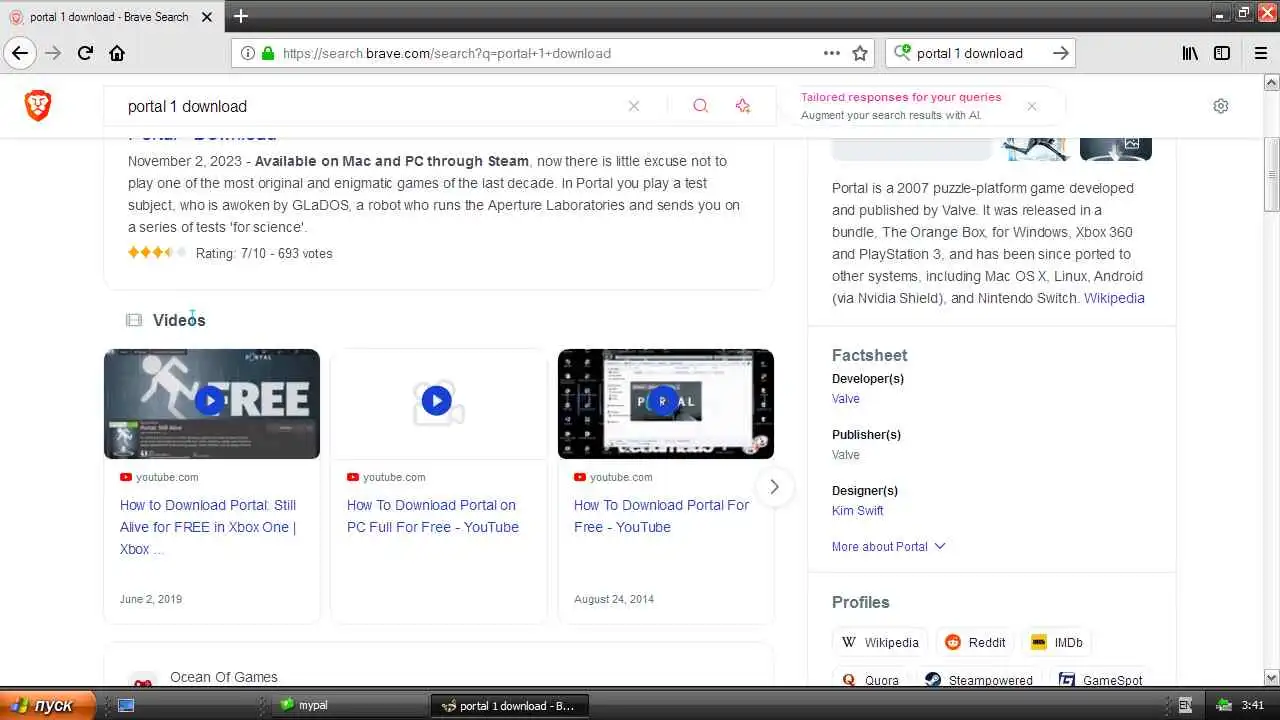The height and width of the screenshot is (720, 1280).
Task: Open How To Download Portal on PC Full link
Action: point(433,516)
